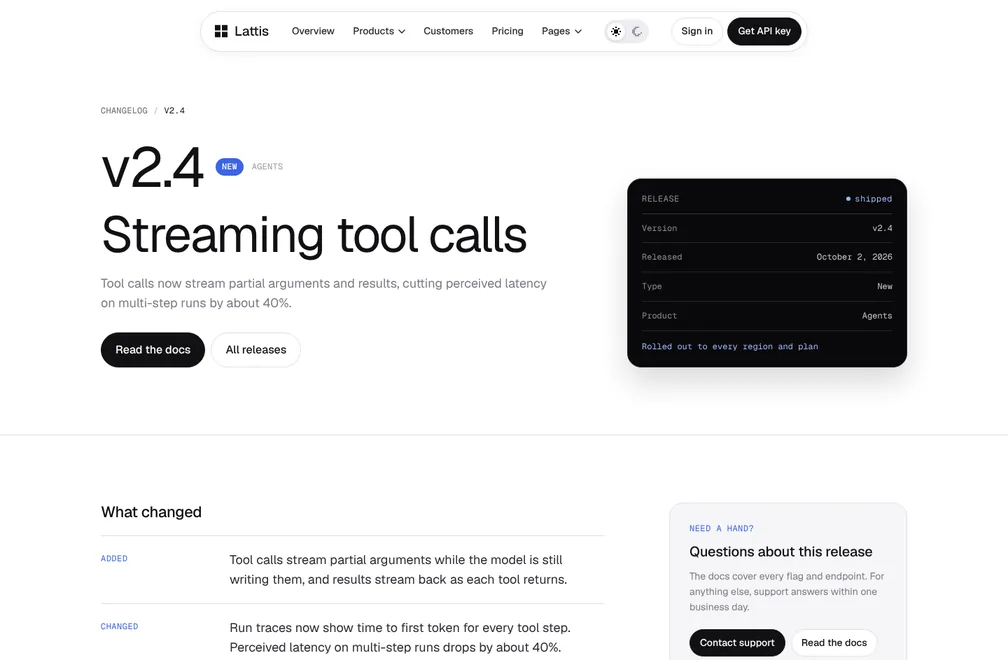Open the Customers nav item
Image resolution: width=1008 pixels, height=660 pixels.
(448, 31)
